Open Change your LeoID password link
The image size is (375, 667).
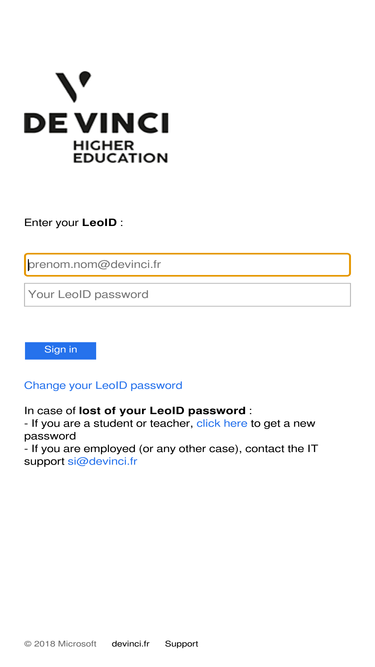tap(103, 385)
